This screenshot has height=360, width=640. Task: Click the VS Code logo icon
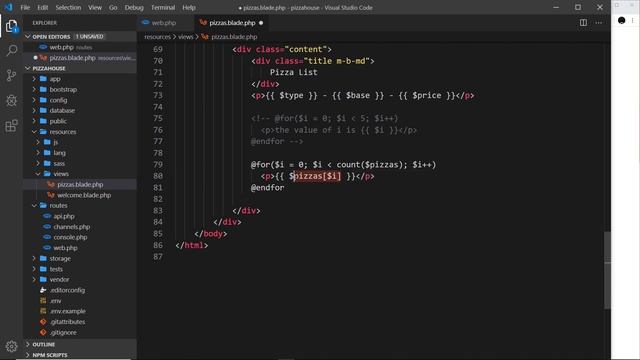8,7
